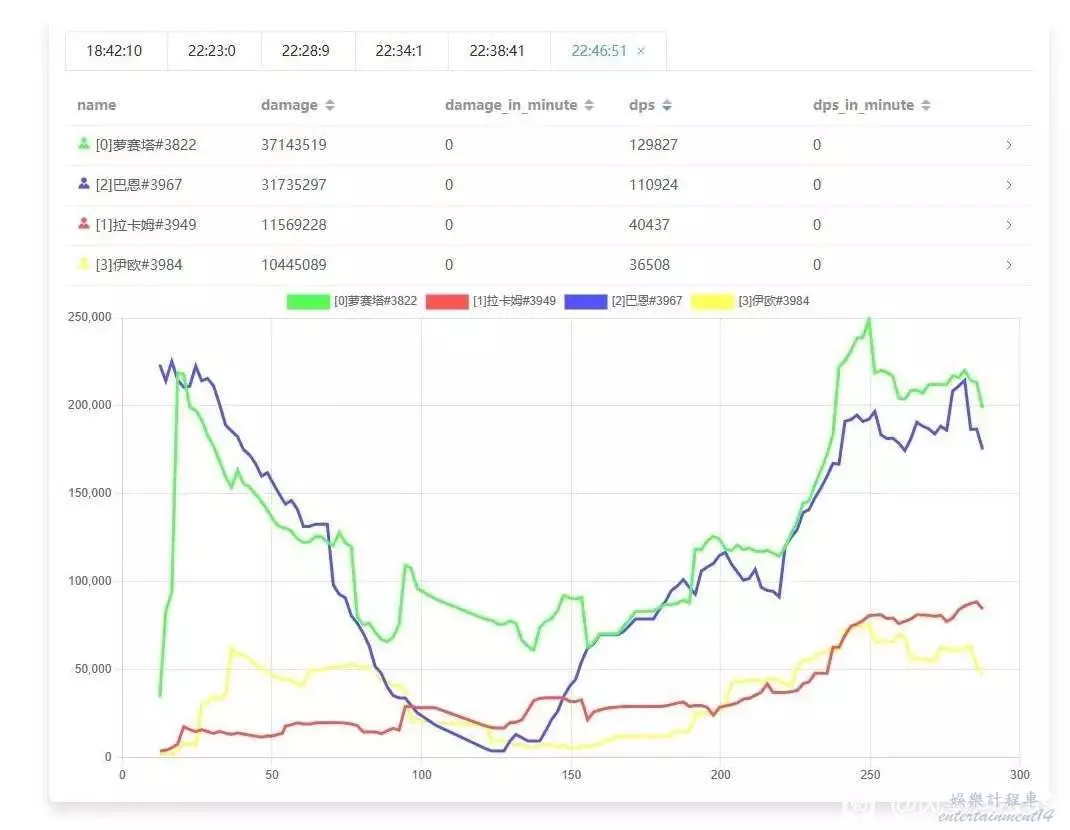Screen dimensions: 1070x830
Task: Close the 22:46:51 tab
Action: (641, 51)
